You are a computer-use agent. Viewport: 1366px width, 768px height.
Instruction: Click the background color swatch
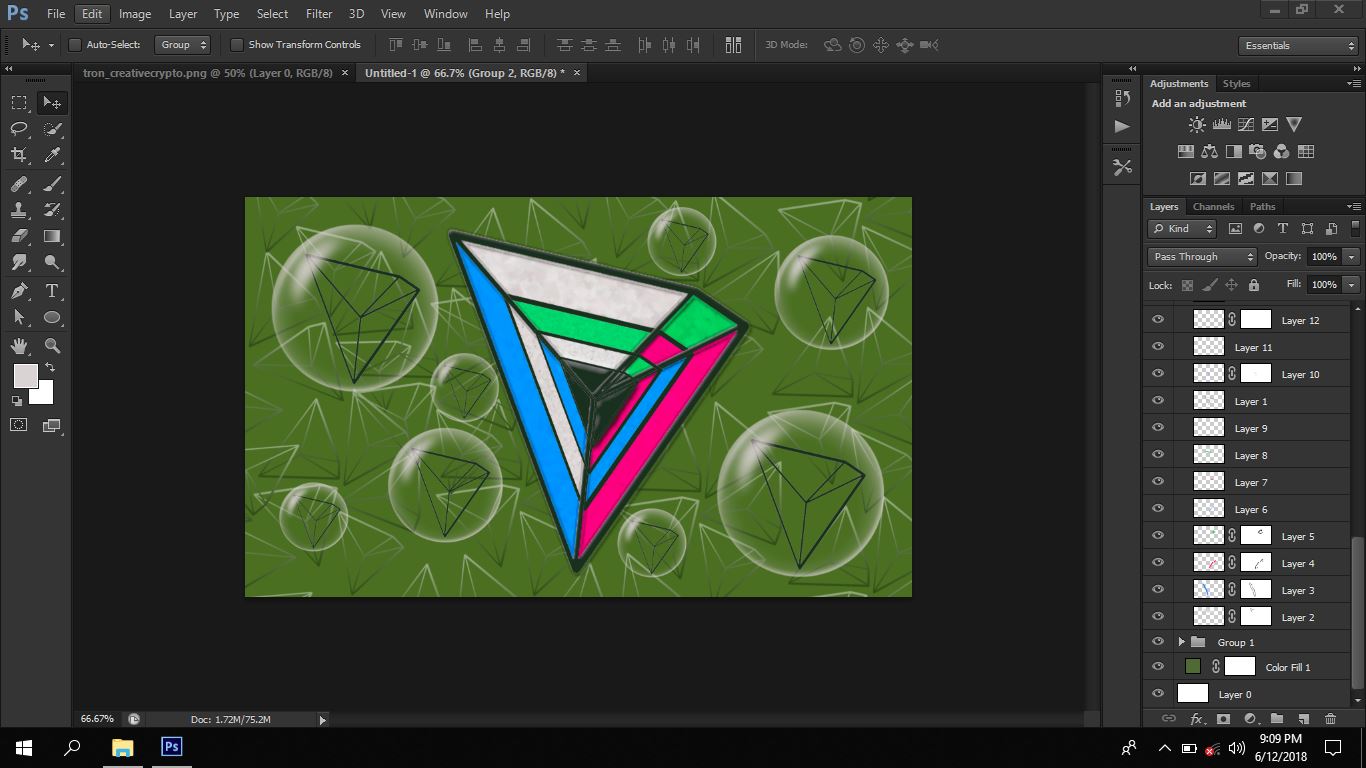pos(43,394)
